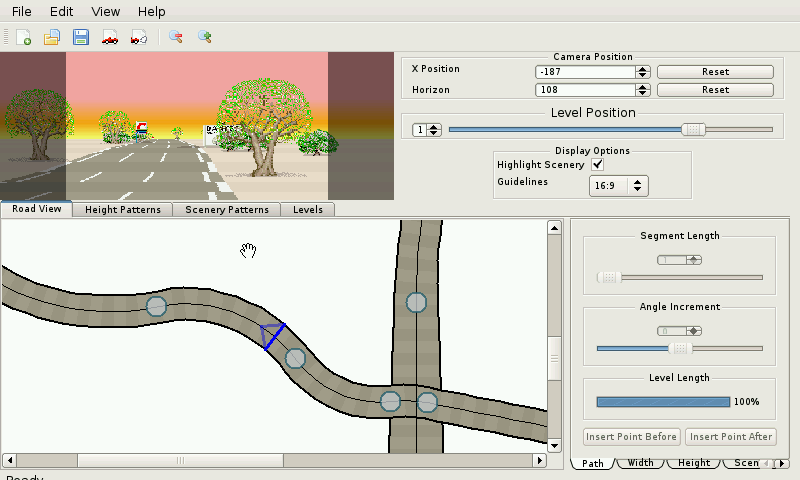Switch to the Scenery Patterns tab
The image size is (800, 480).
(x=229, y=210)
